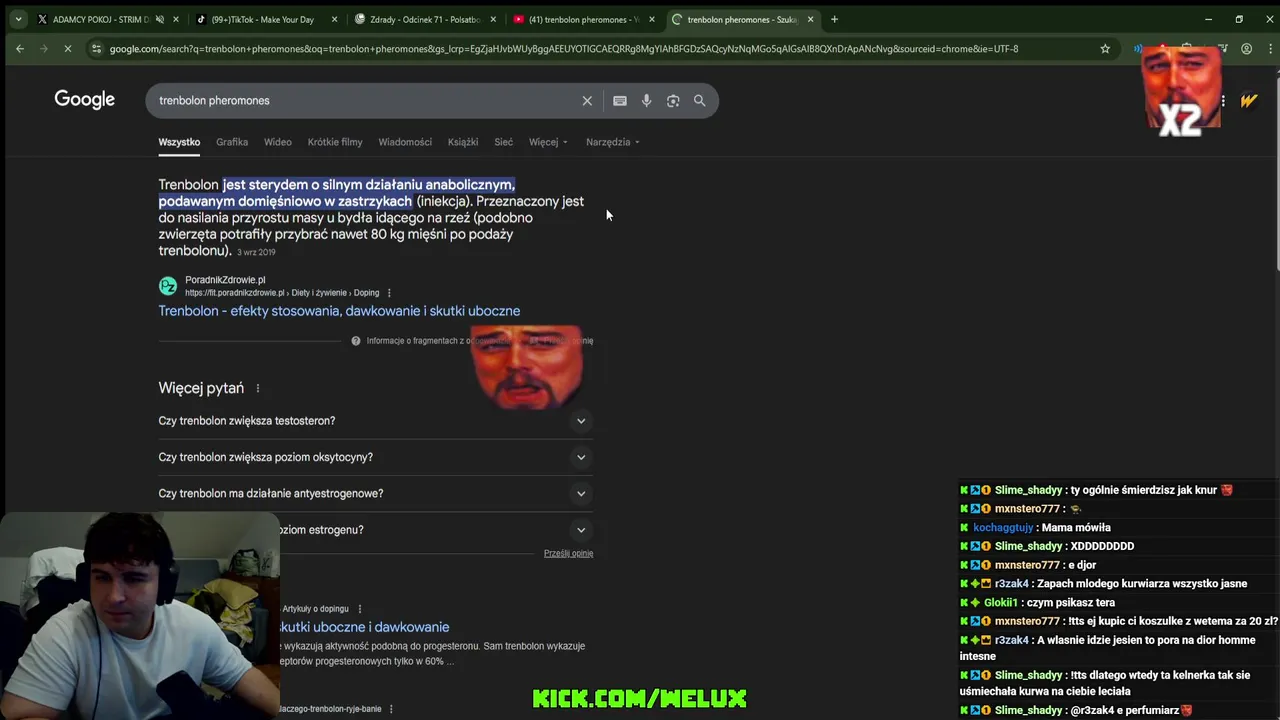Switch to the Zdrady Odcinek 71 tab
Image resolution: width=1280 pixels, height=720 pixels.
point(424,19)
